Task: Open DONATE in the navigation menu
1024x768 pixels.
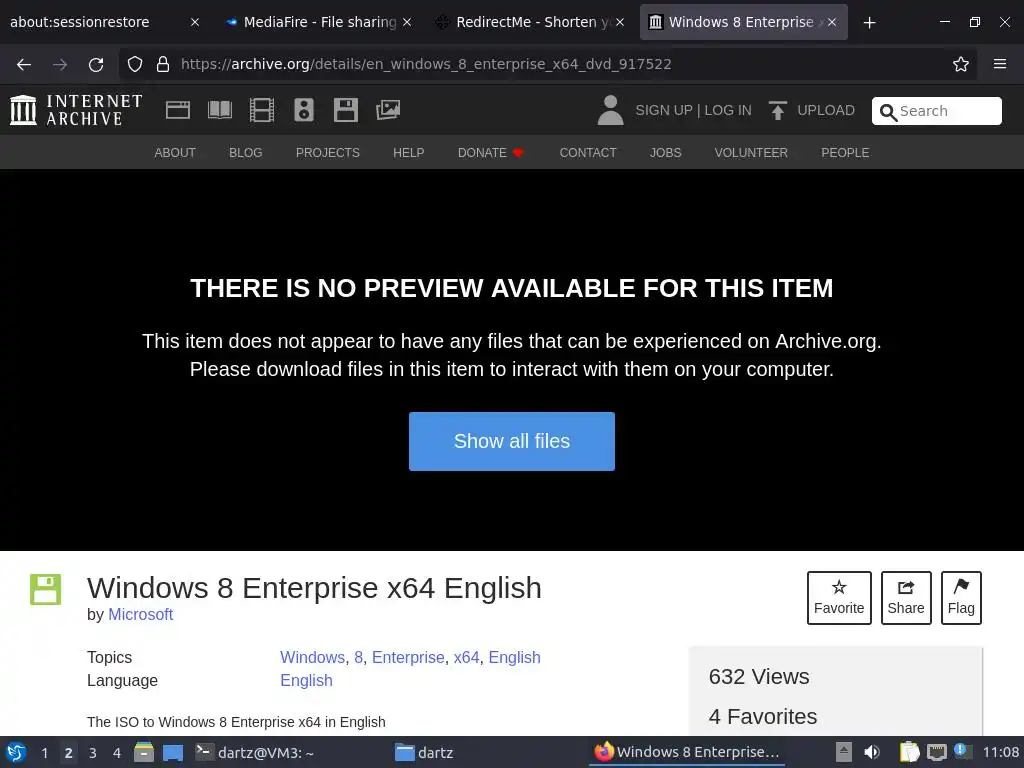Action: tap(490, 153)
